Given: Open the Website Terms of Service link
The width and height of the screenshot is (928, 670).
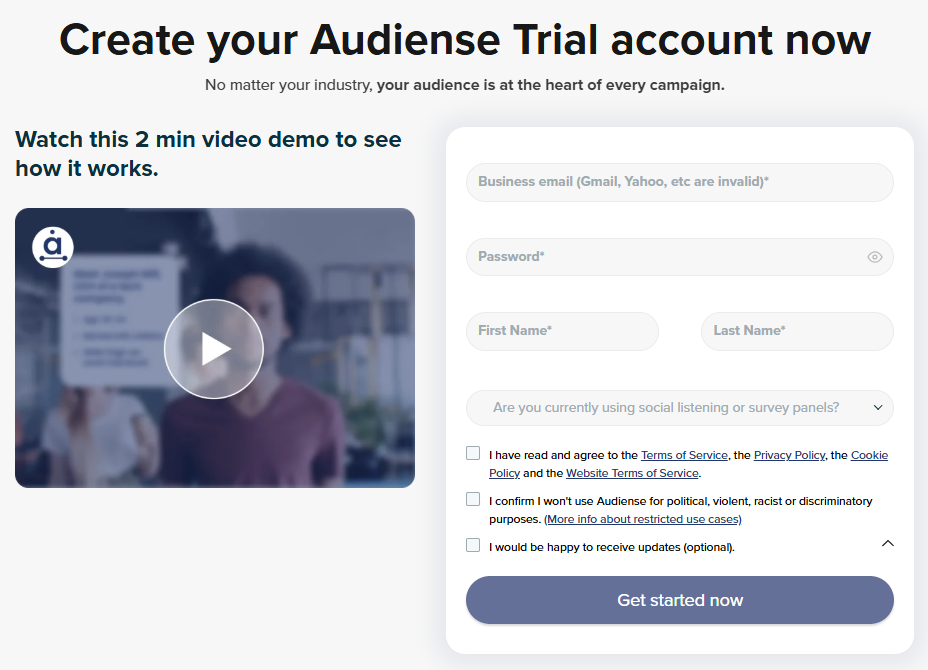Looking at the screenshot, I should pos(632,473).
